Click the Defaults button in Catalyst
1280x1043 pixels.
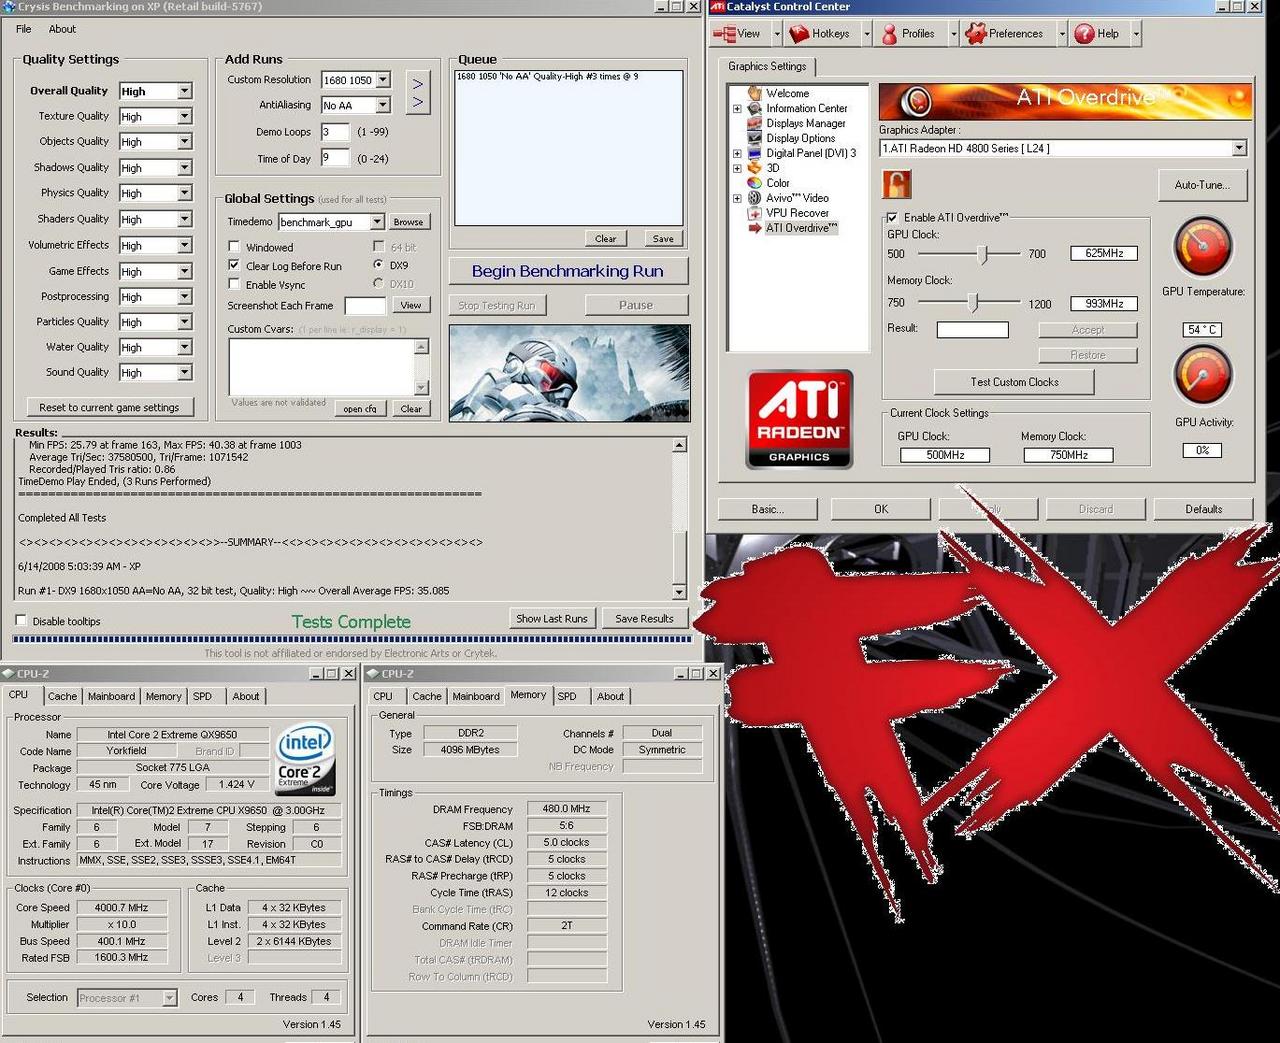[1204, 509]
